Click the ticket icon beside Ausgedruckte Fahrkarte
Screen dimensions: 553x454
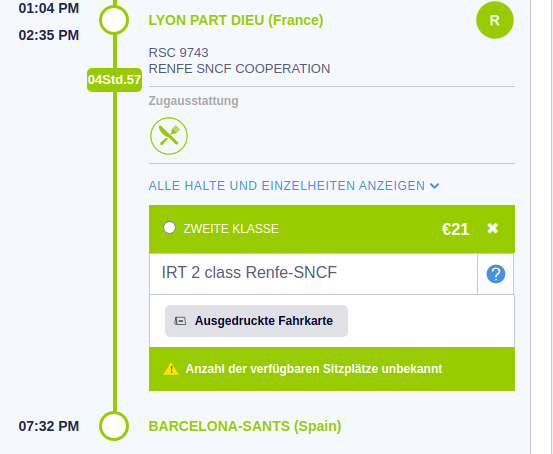(180, 321)
